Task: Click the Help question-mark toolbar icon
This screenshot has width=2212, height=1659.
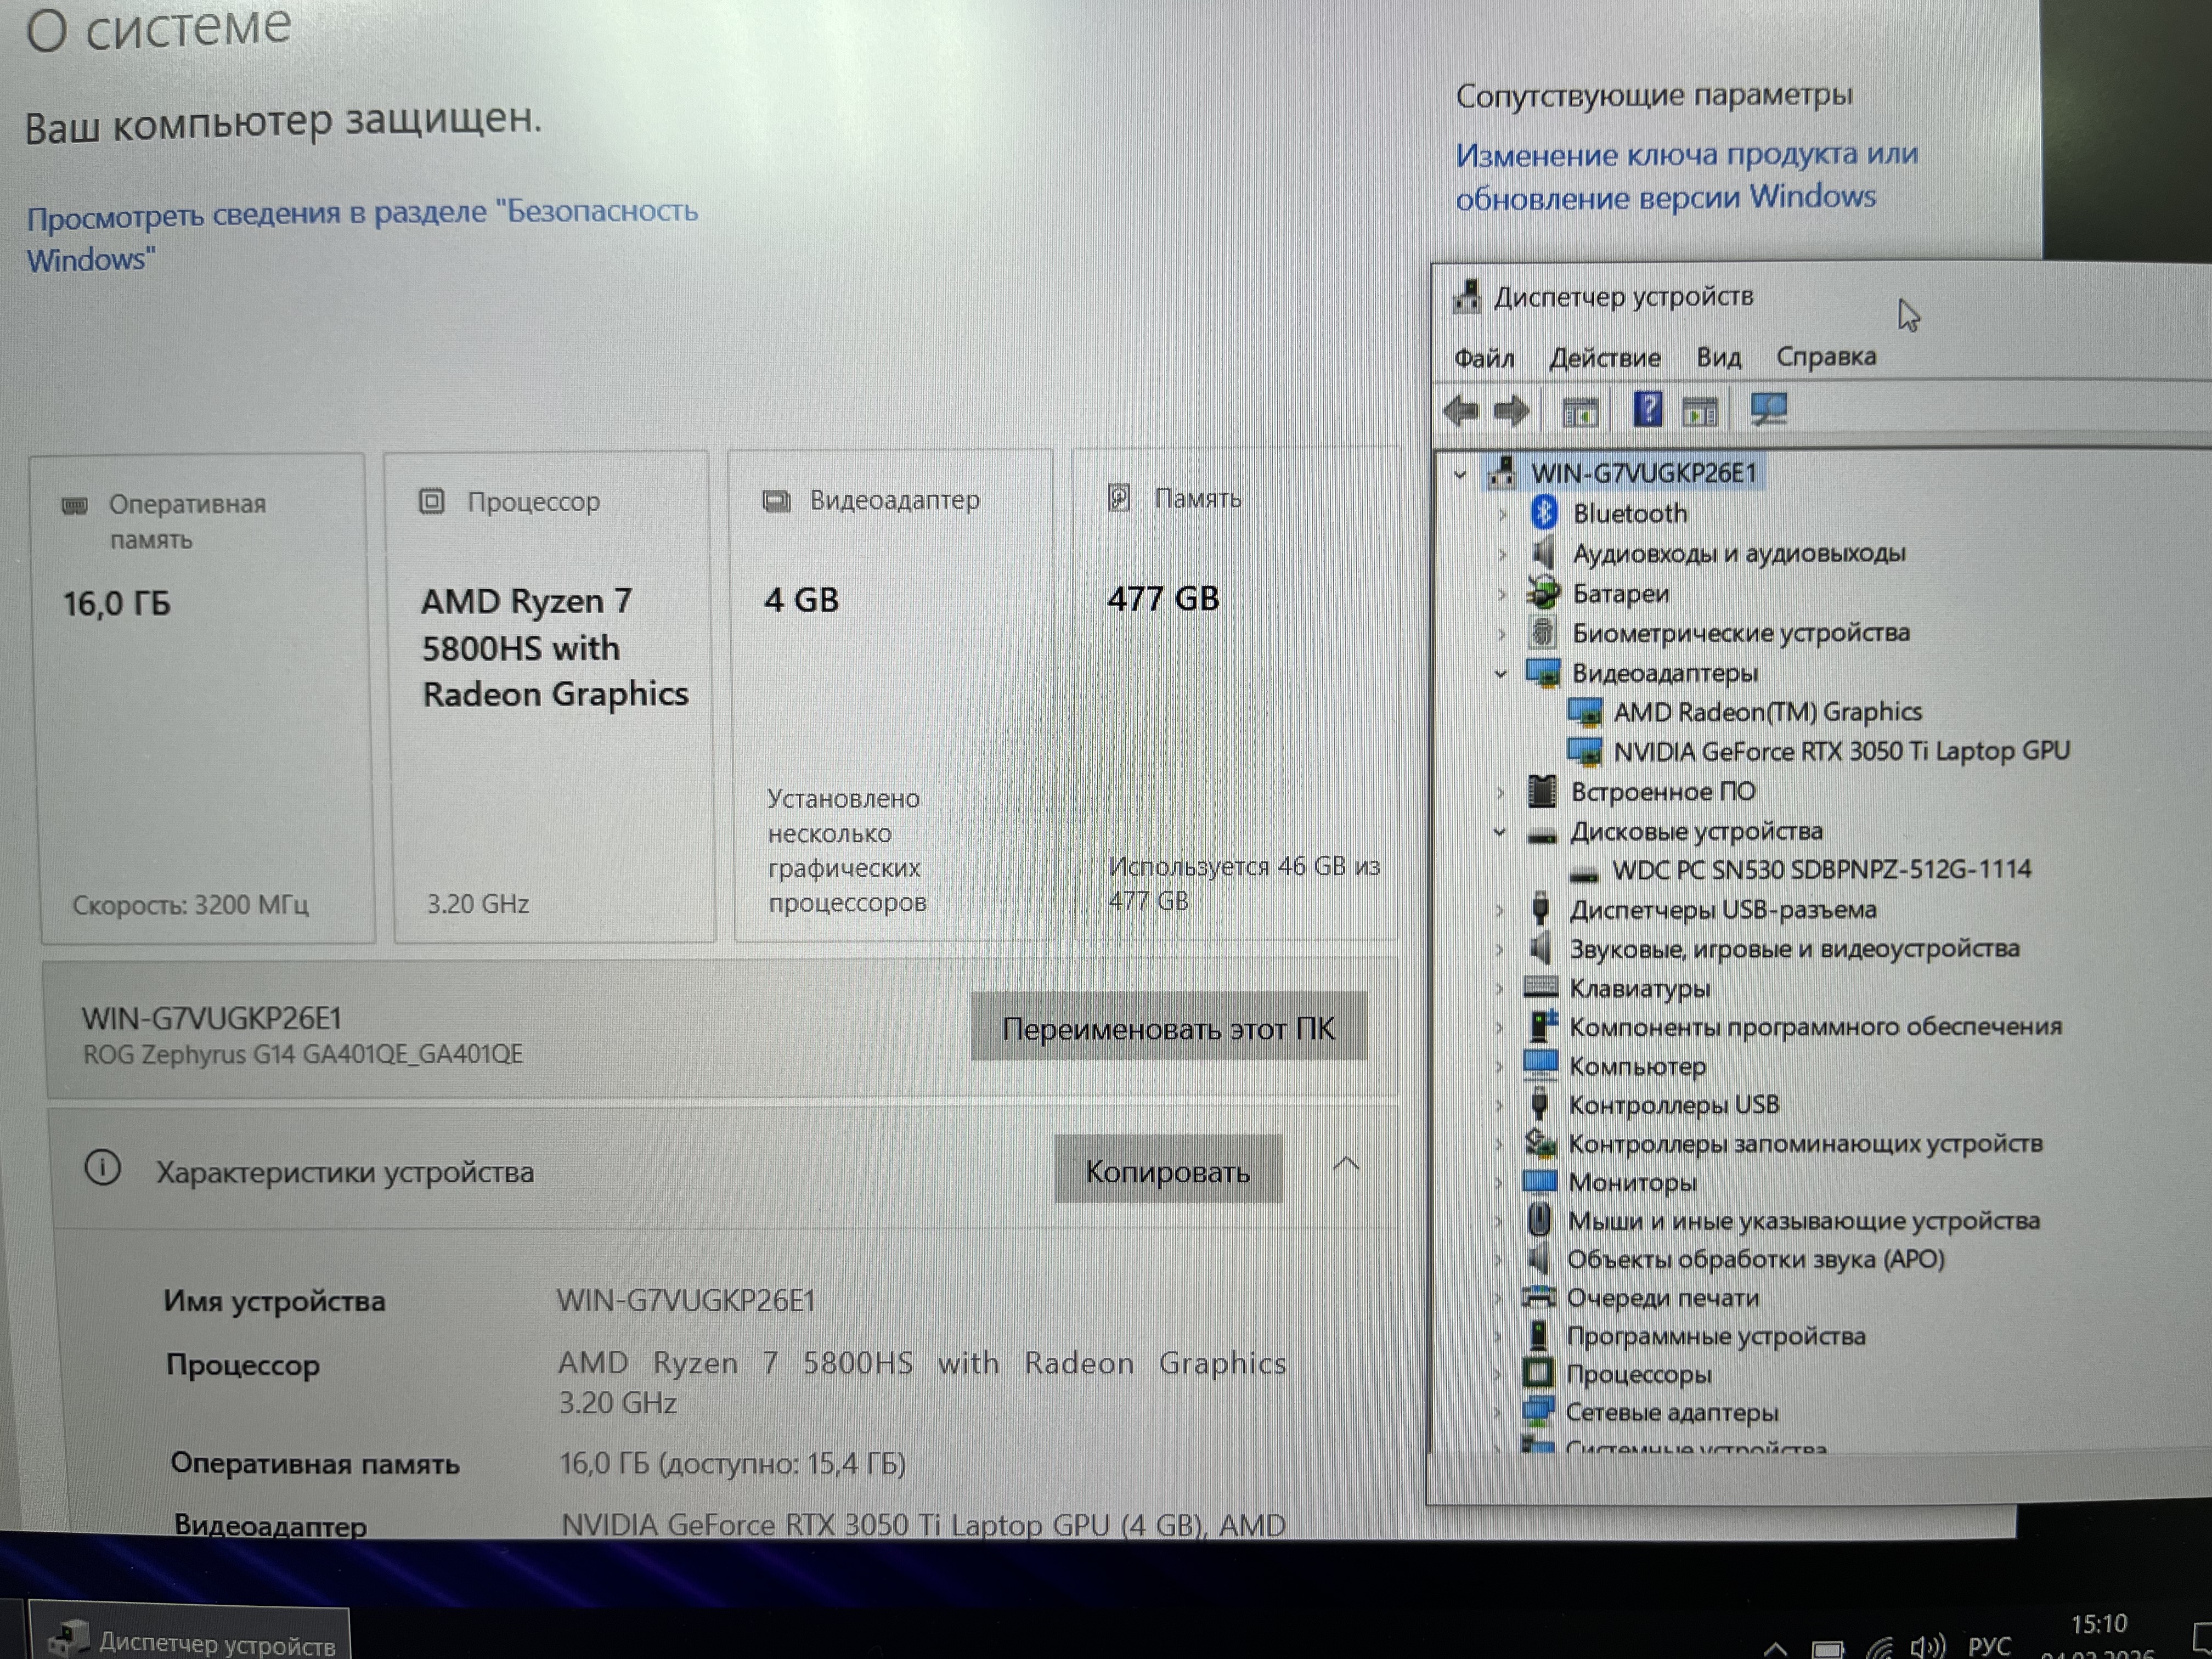Action: pyautogui.click(x=1647, y=409)
